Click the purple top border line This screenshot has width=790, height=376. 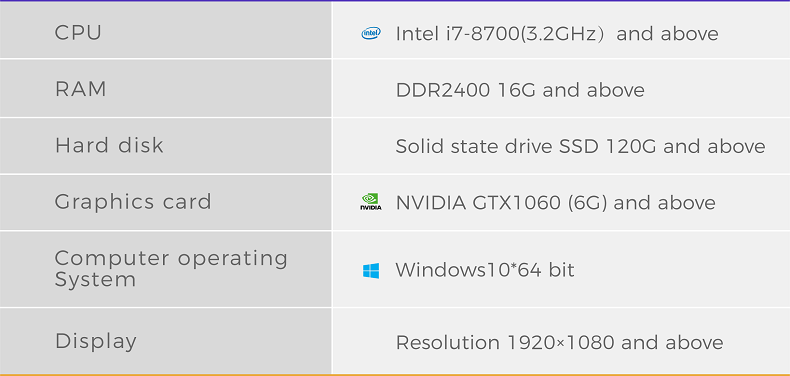point(395,1)
